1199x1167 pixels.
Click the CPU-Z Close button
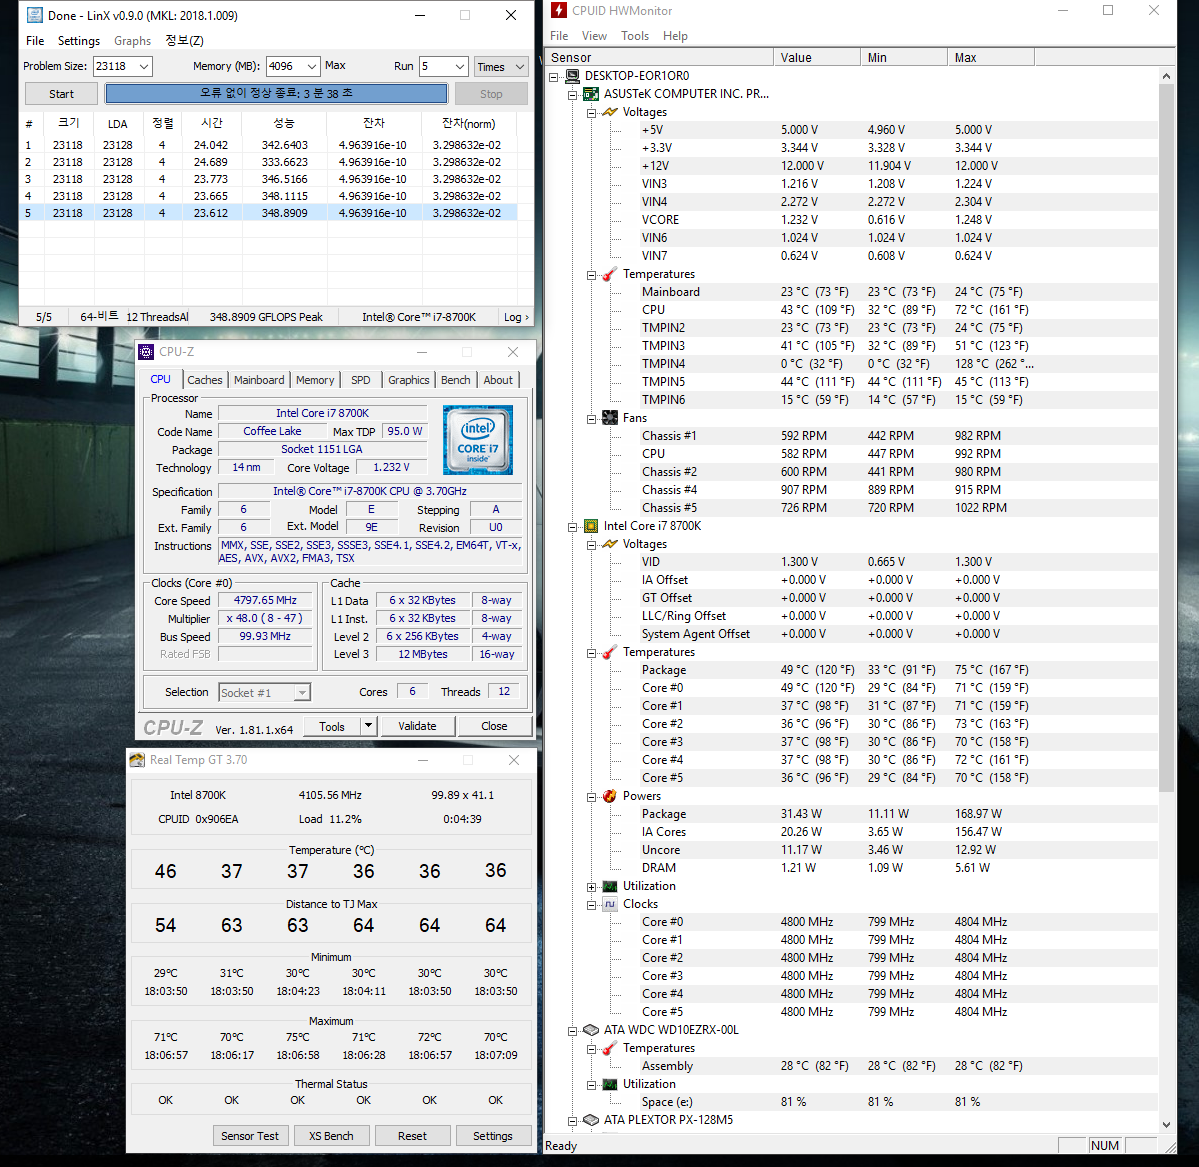[494, 726]
